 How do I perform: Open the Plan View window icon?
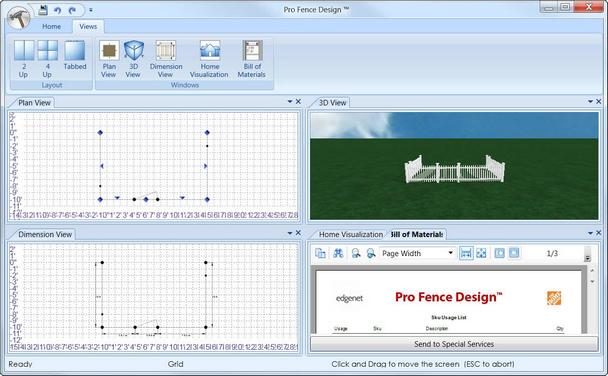pos(109,59)
